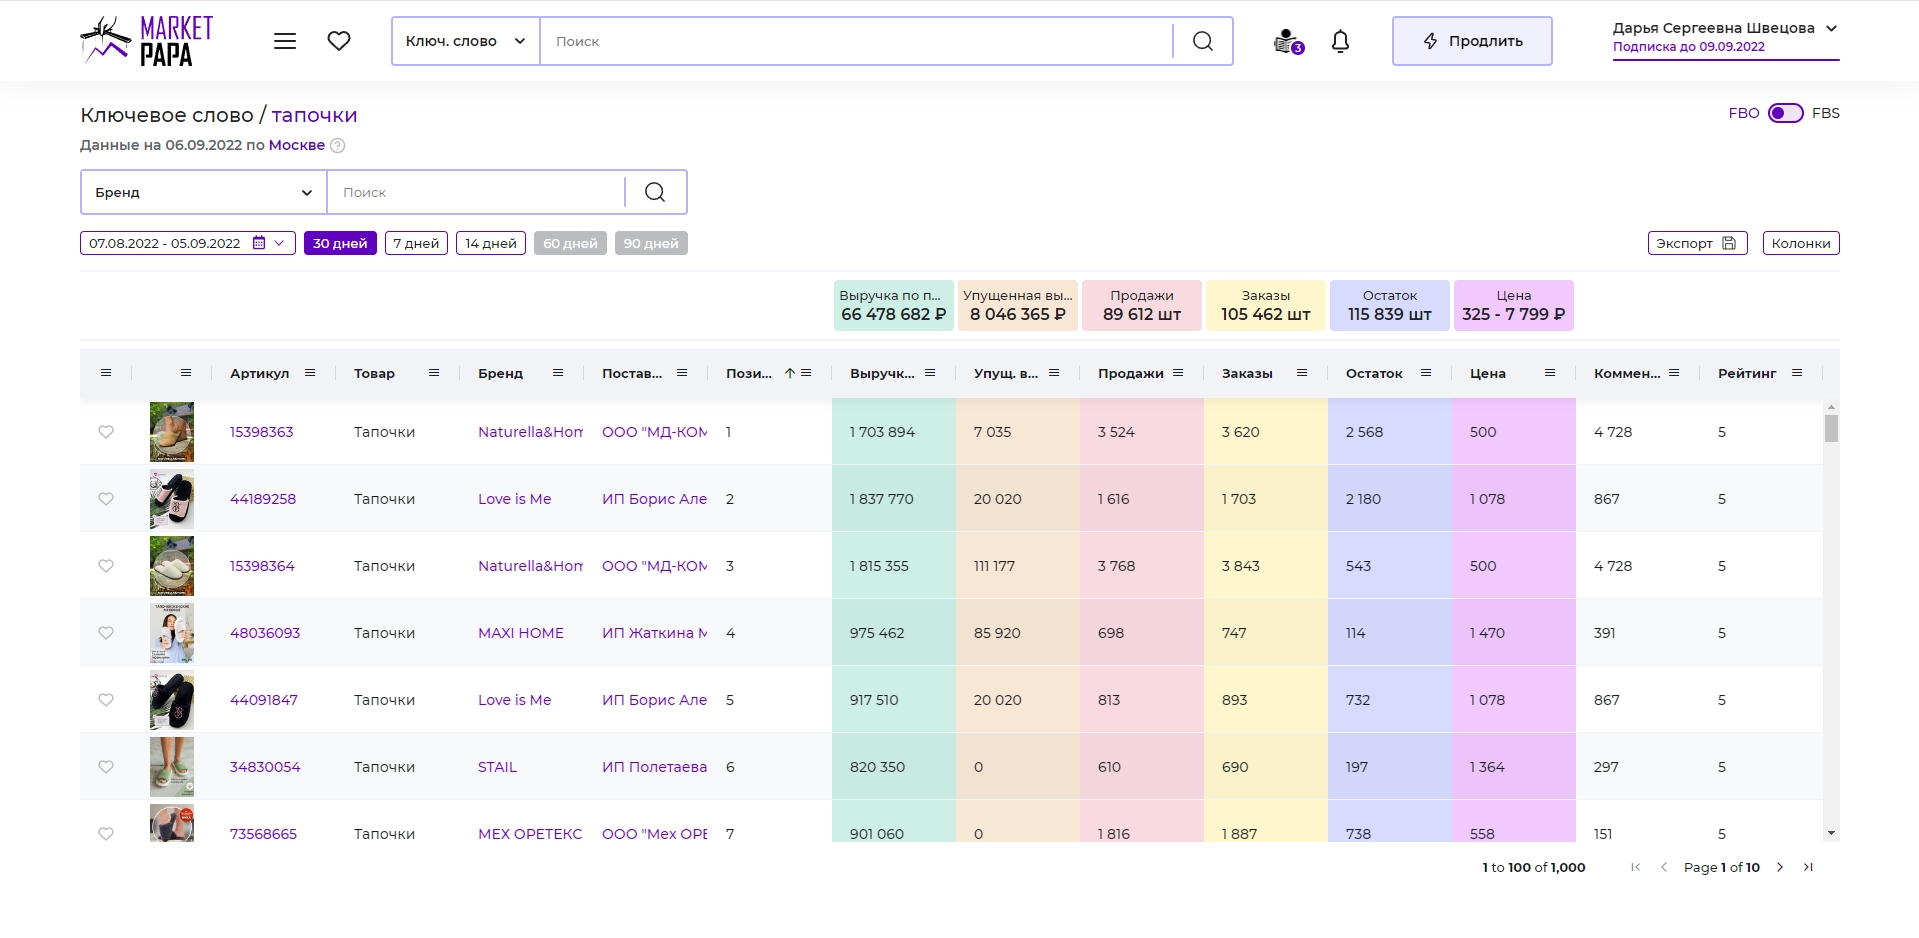
Task: Jump to last page arrow
Action: [x=1808, y=867]
